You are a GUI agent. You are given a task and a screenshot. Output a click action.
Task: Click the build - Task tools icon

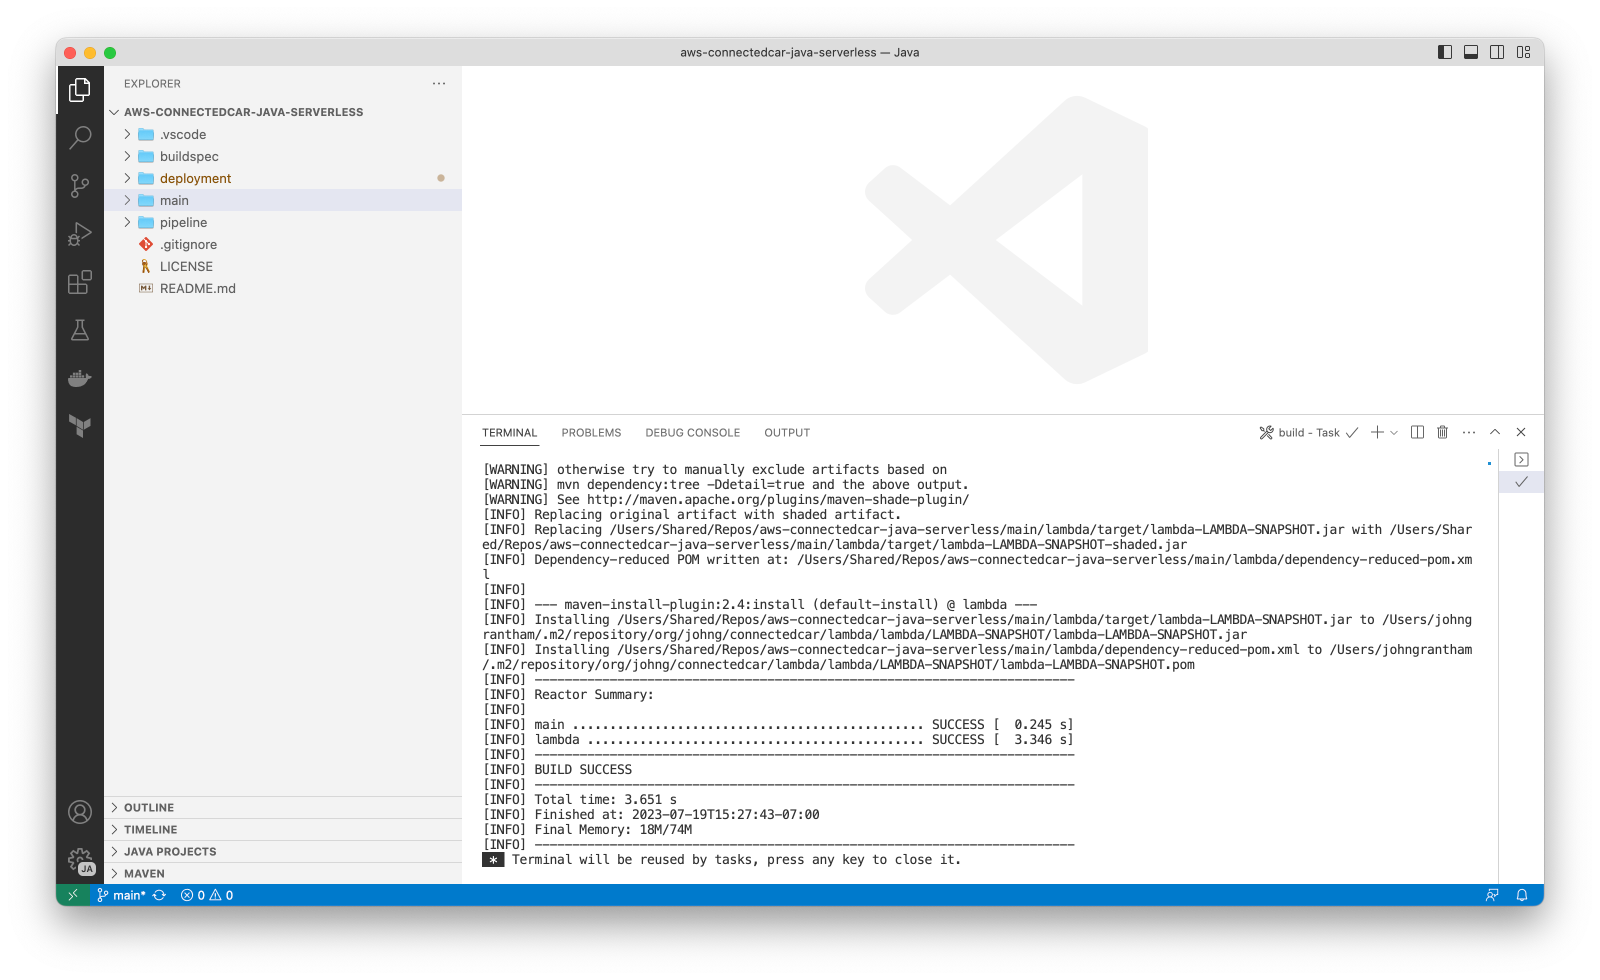tap(1266, 432)
